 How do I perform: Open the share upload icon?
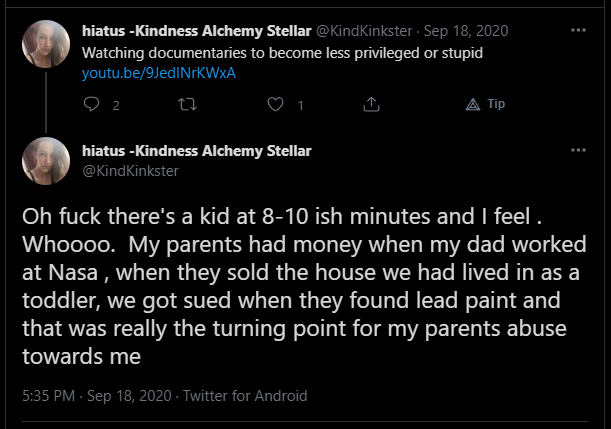point(371,104)
